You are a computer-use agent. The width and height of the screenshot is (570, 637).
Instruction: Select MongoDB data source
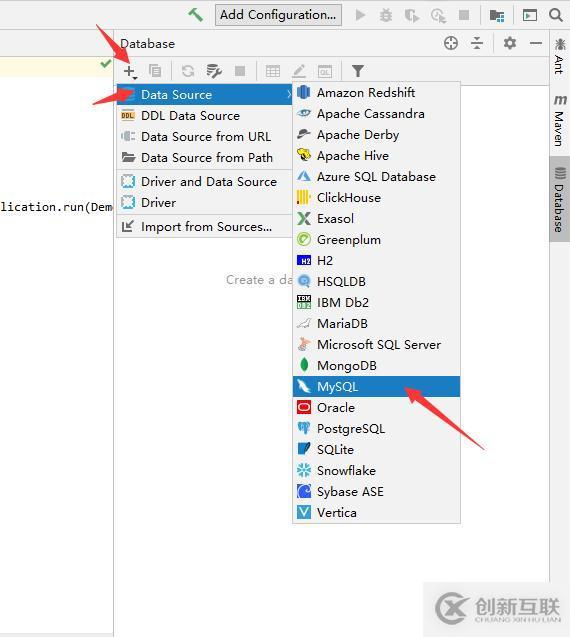coord(376,366)
